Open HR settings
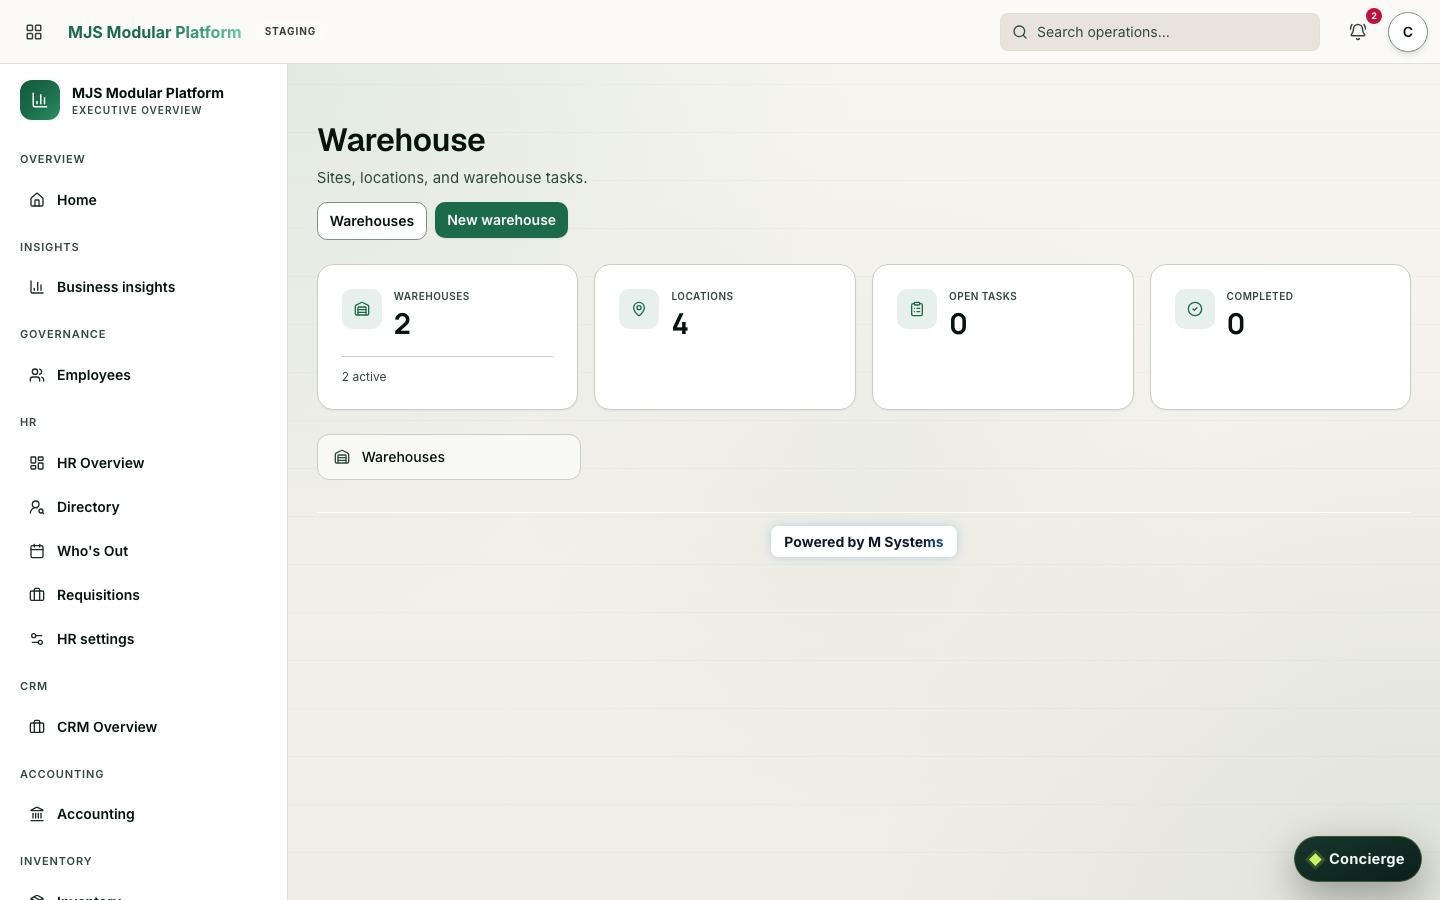Image resolution: width=1440 pixels, height=900 pixels. (143, 639)
